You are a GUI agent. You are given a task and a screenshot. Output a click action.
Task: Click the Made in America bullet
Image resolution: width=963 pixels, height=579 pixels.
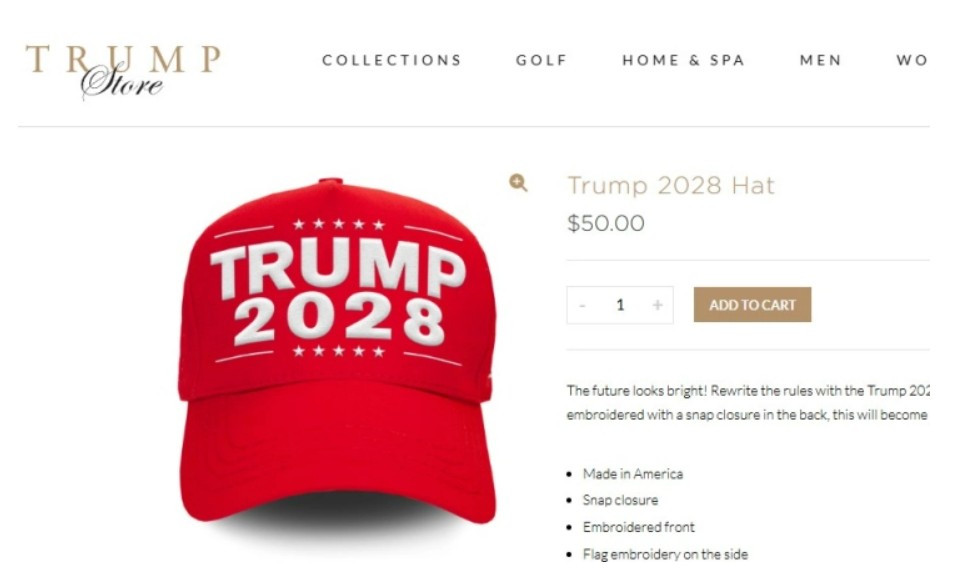(x=633, y=474)
